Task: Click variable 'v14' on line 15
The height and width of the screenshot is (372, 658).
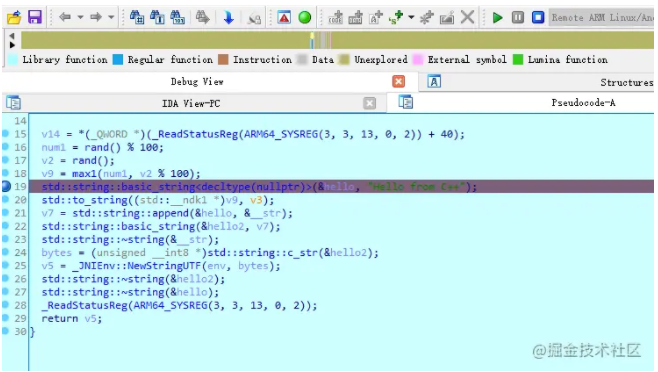Action: pyautogui.click(x=51, y=134)
